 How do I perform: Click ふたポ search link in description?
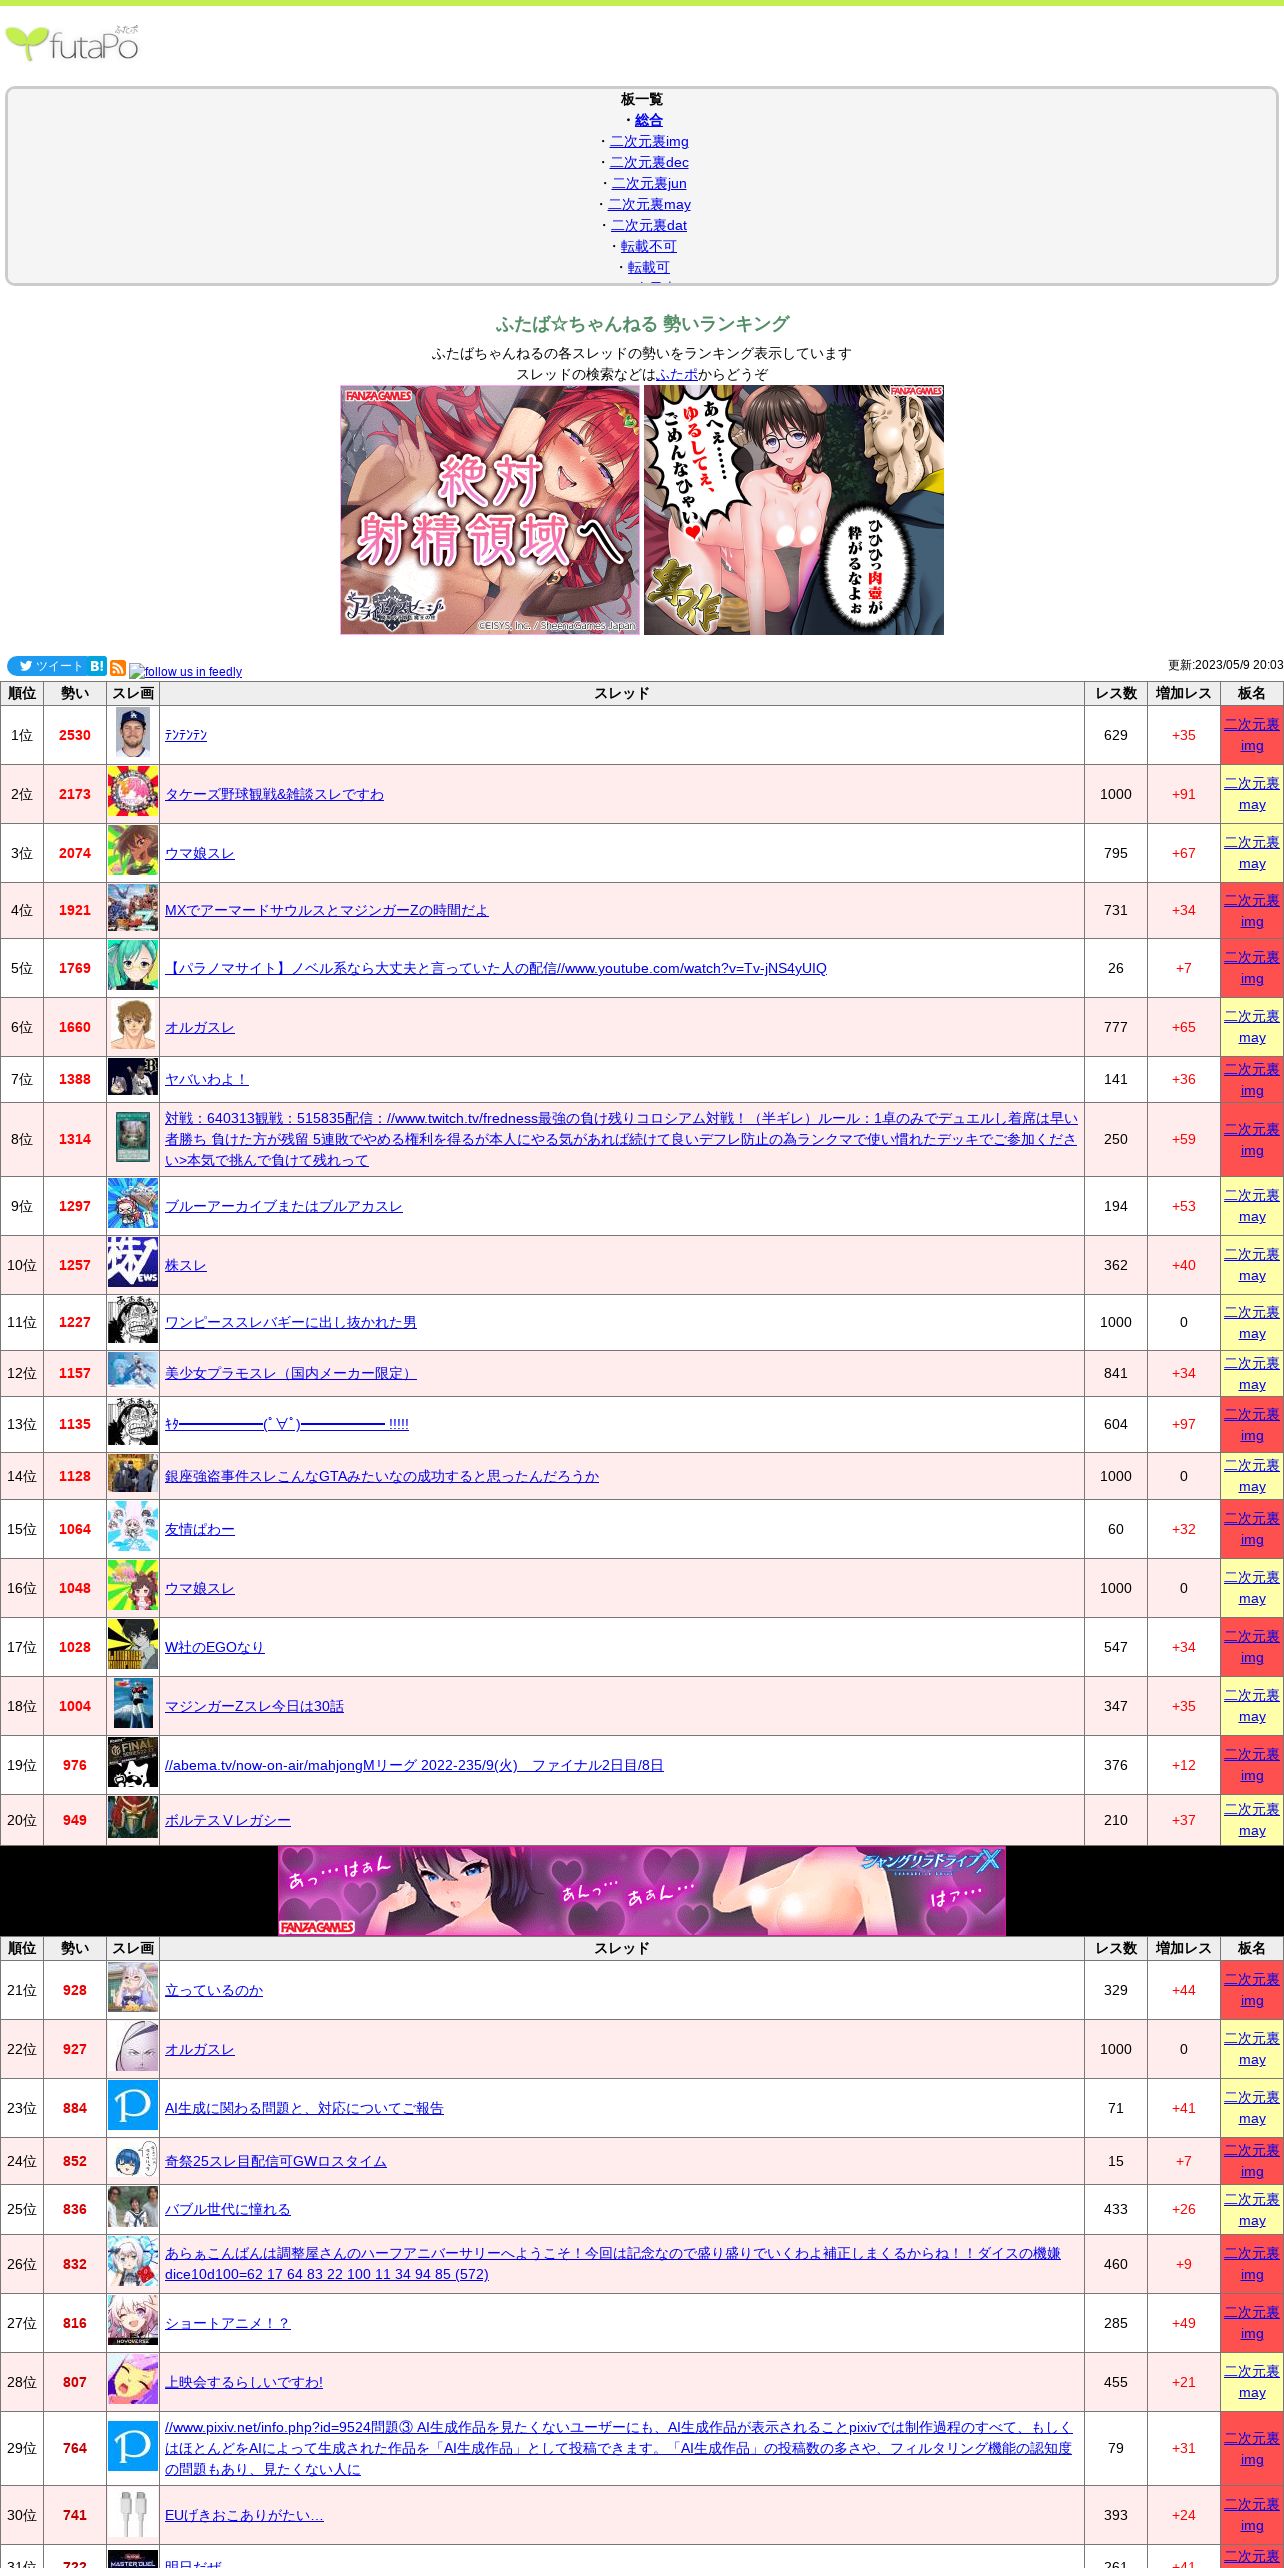point(677,374)
